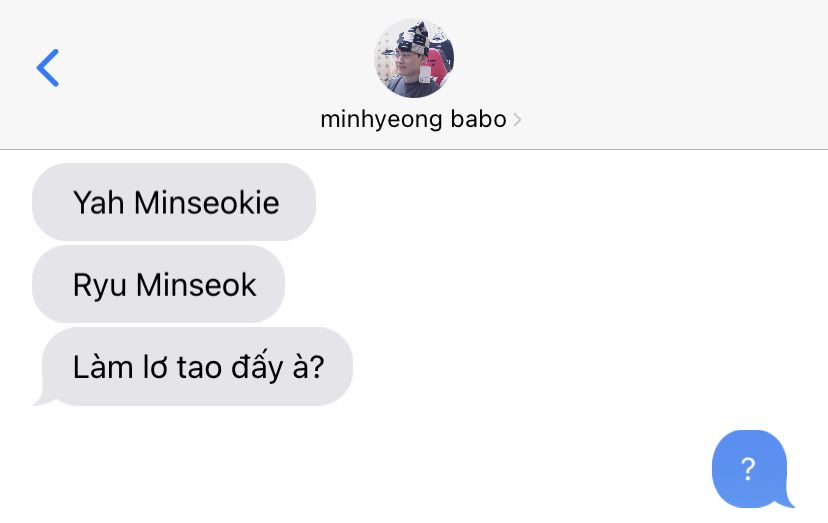Open minhyeong babo's round profile photo
This screenshot has width=828, height=523.
point(414,58)
